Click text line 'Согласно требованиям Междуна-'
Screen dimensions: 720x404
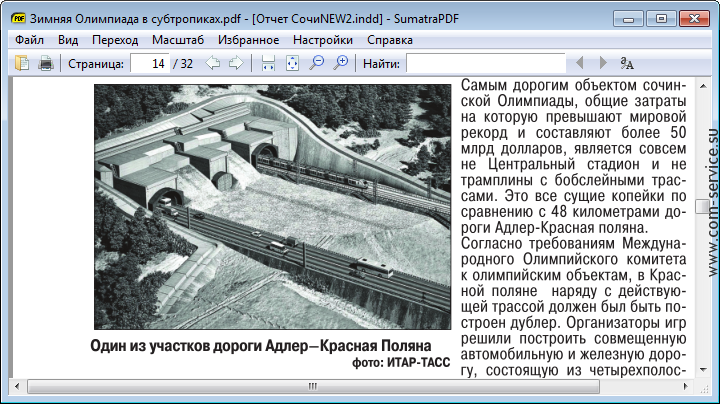[574, 243]
